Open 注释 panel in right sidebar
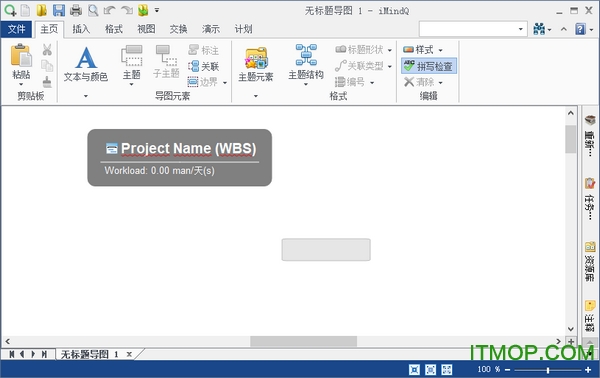 (x=590, y=316)
